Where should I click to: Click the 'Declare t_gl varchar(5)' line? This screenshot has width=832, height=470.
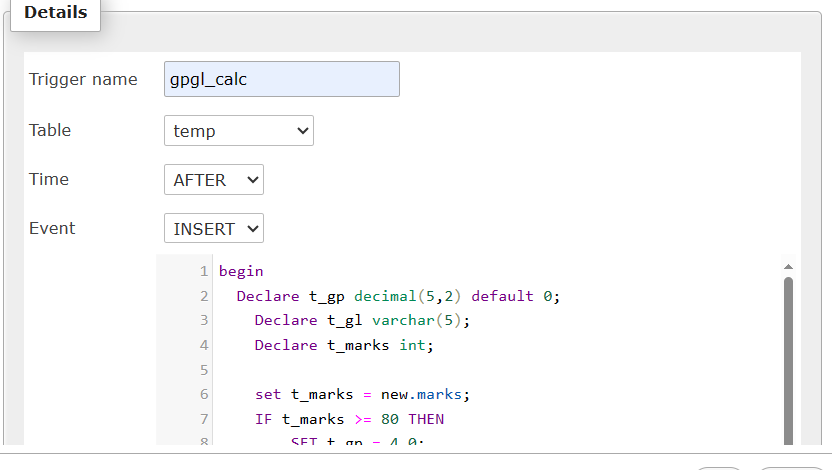click(362, 320)
